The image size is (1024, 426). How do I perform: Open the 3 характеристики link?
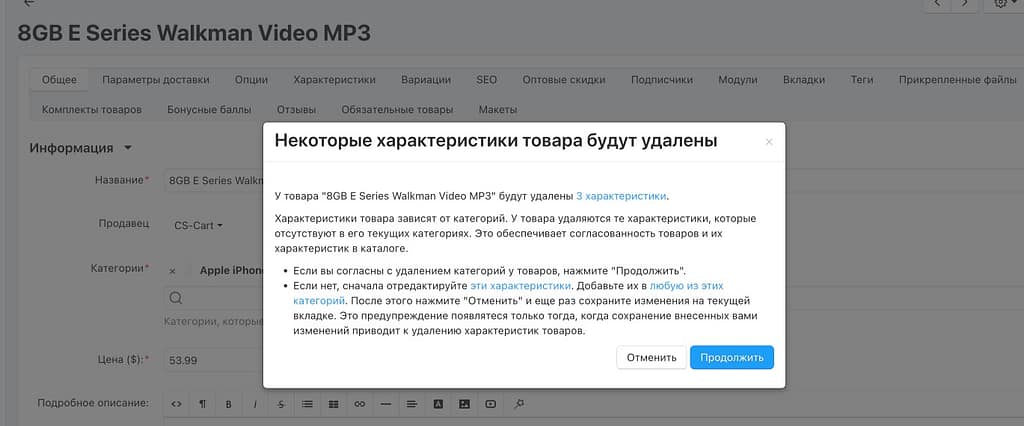click(621, 195)
